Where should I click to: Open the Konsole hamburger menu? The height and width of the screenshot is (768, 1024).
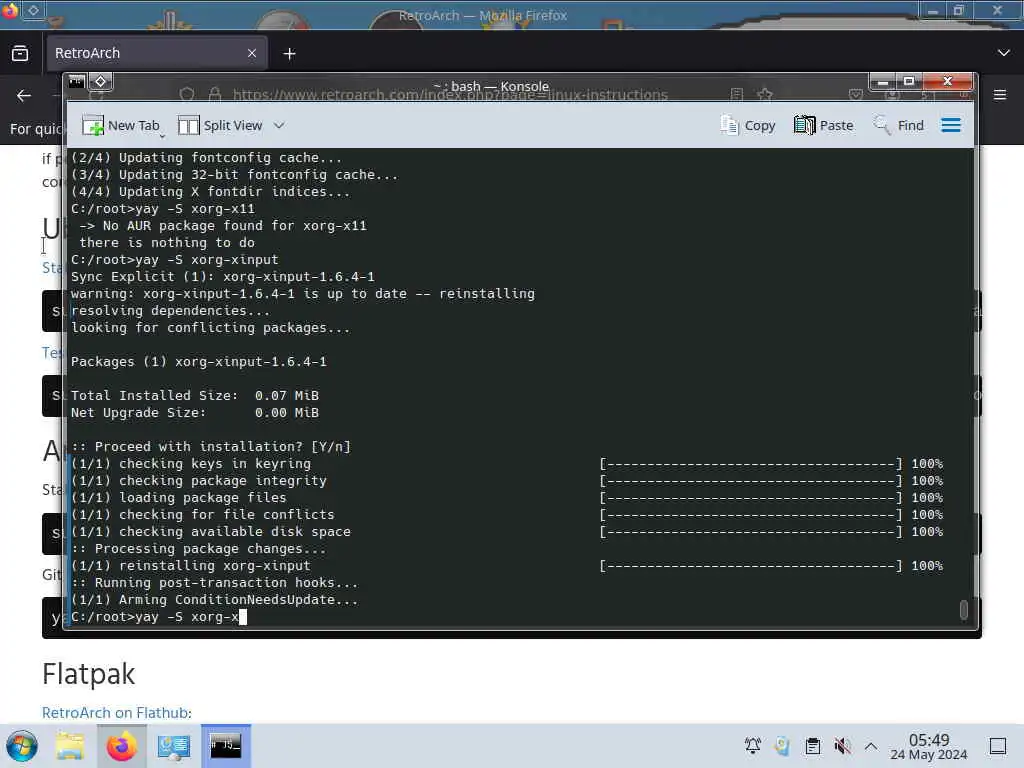[951, 125]
